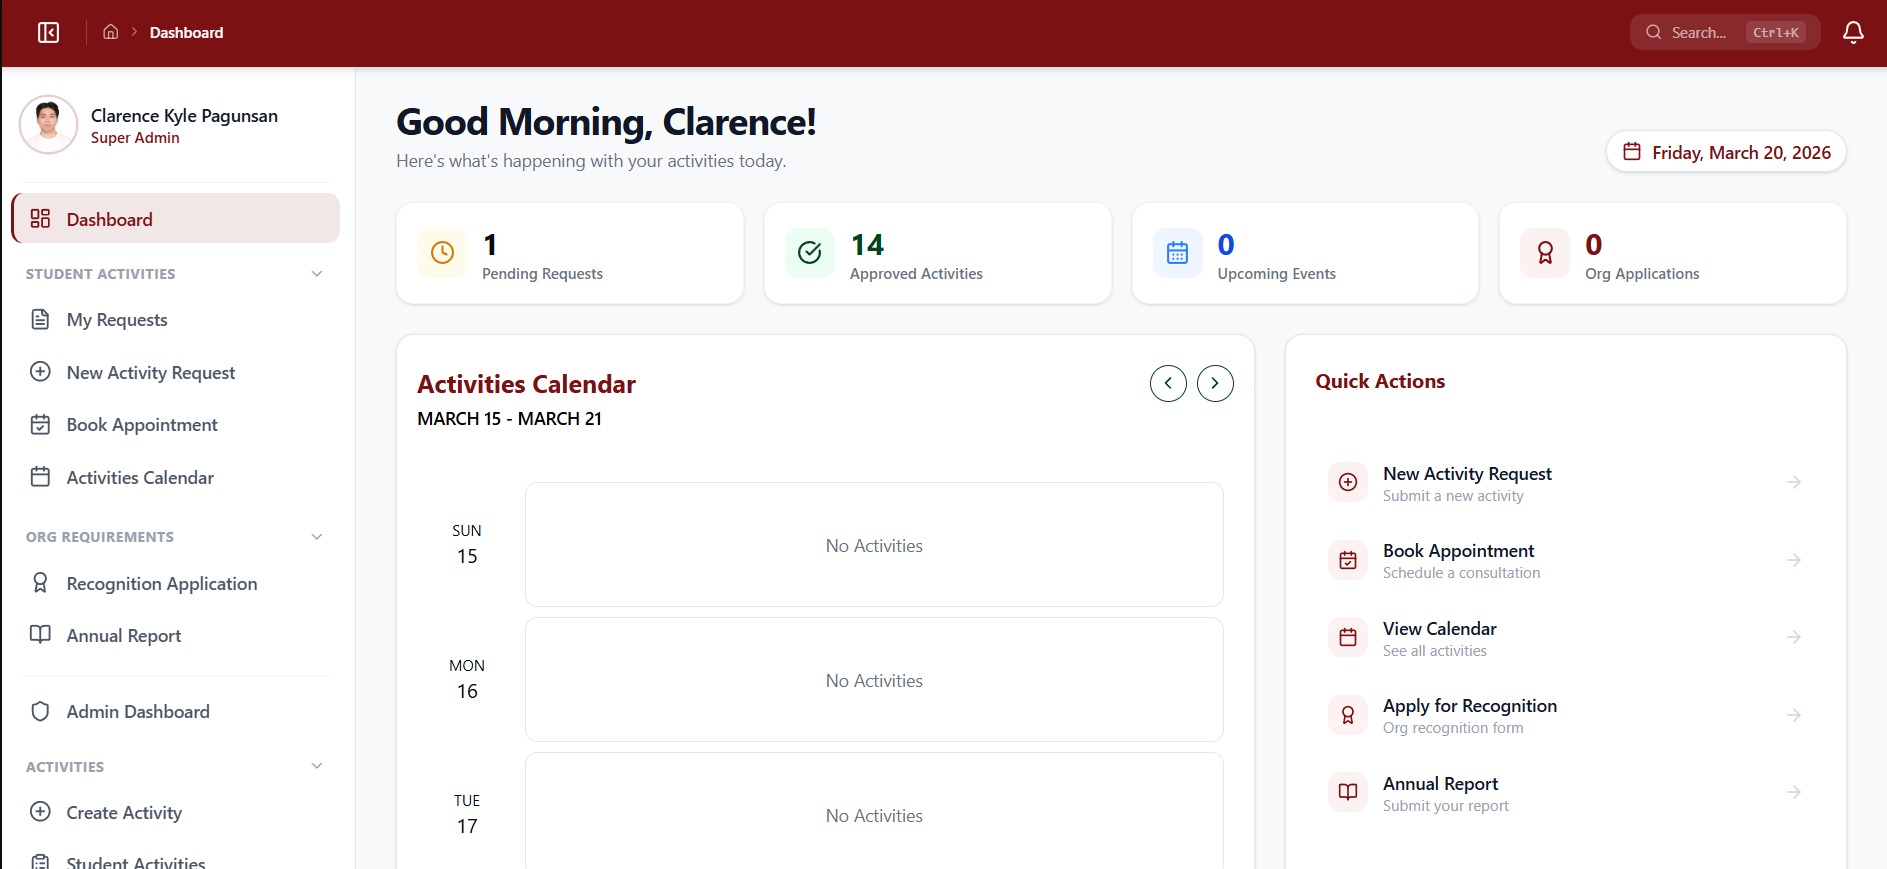The image size is (1887, 869).
Task: Go to next week in Activities Calendar
Action: (1215, 383)
